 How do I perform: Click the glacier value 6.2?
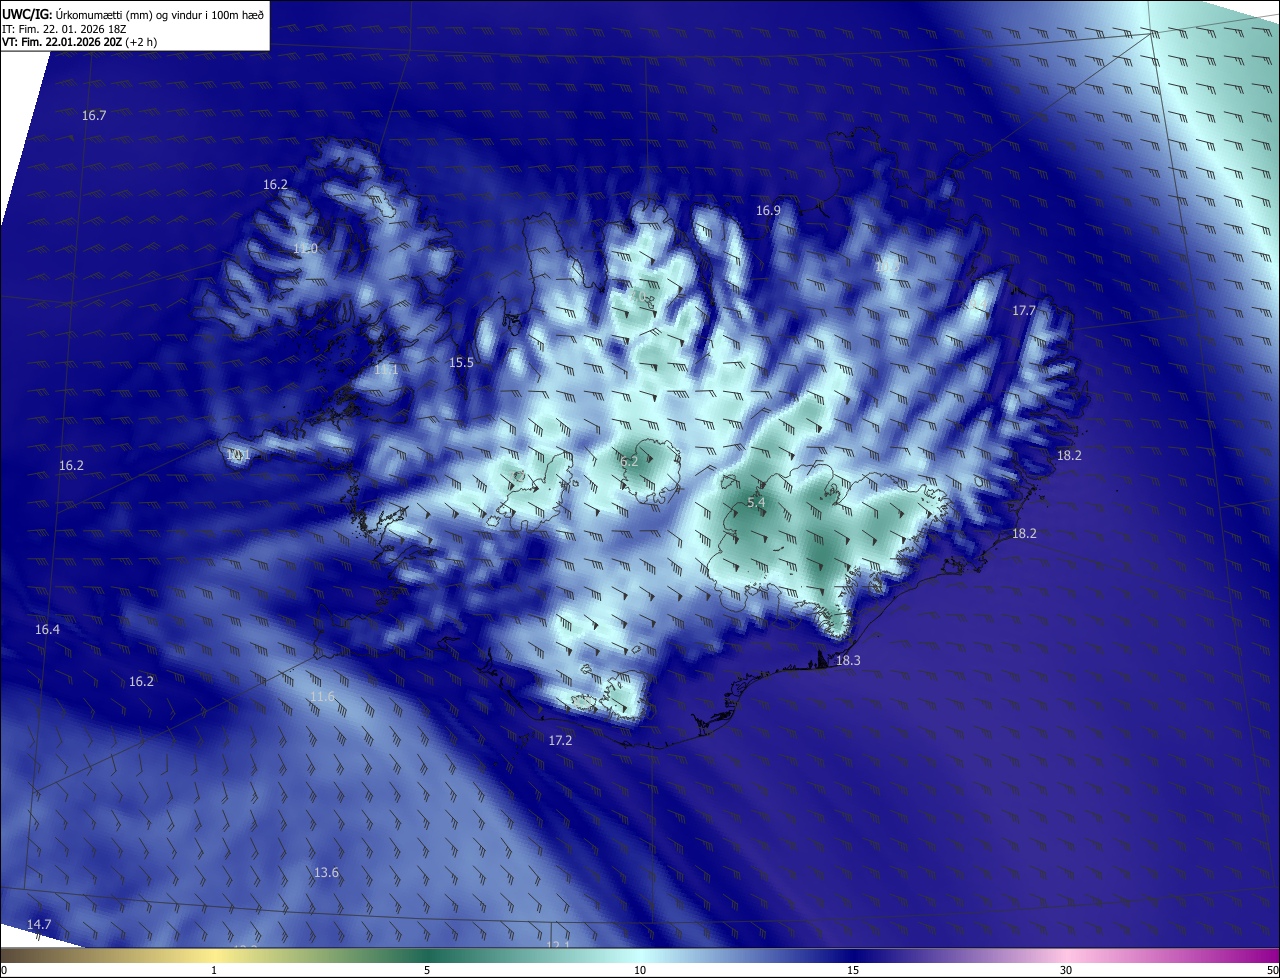[x=629, y=462]
